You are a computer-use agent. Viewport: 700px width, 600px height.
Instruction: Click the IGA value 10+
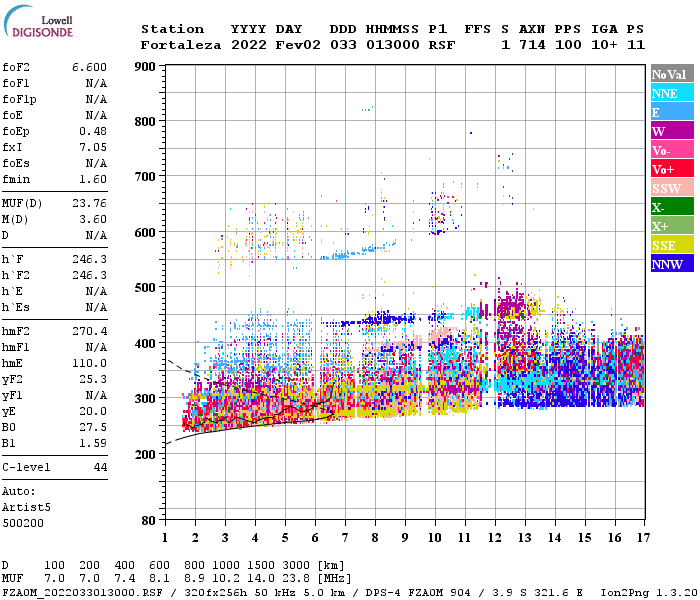tap(604, 45)
